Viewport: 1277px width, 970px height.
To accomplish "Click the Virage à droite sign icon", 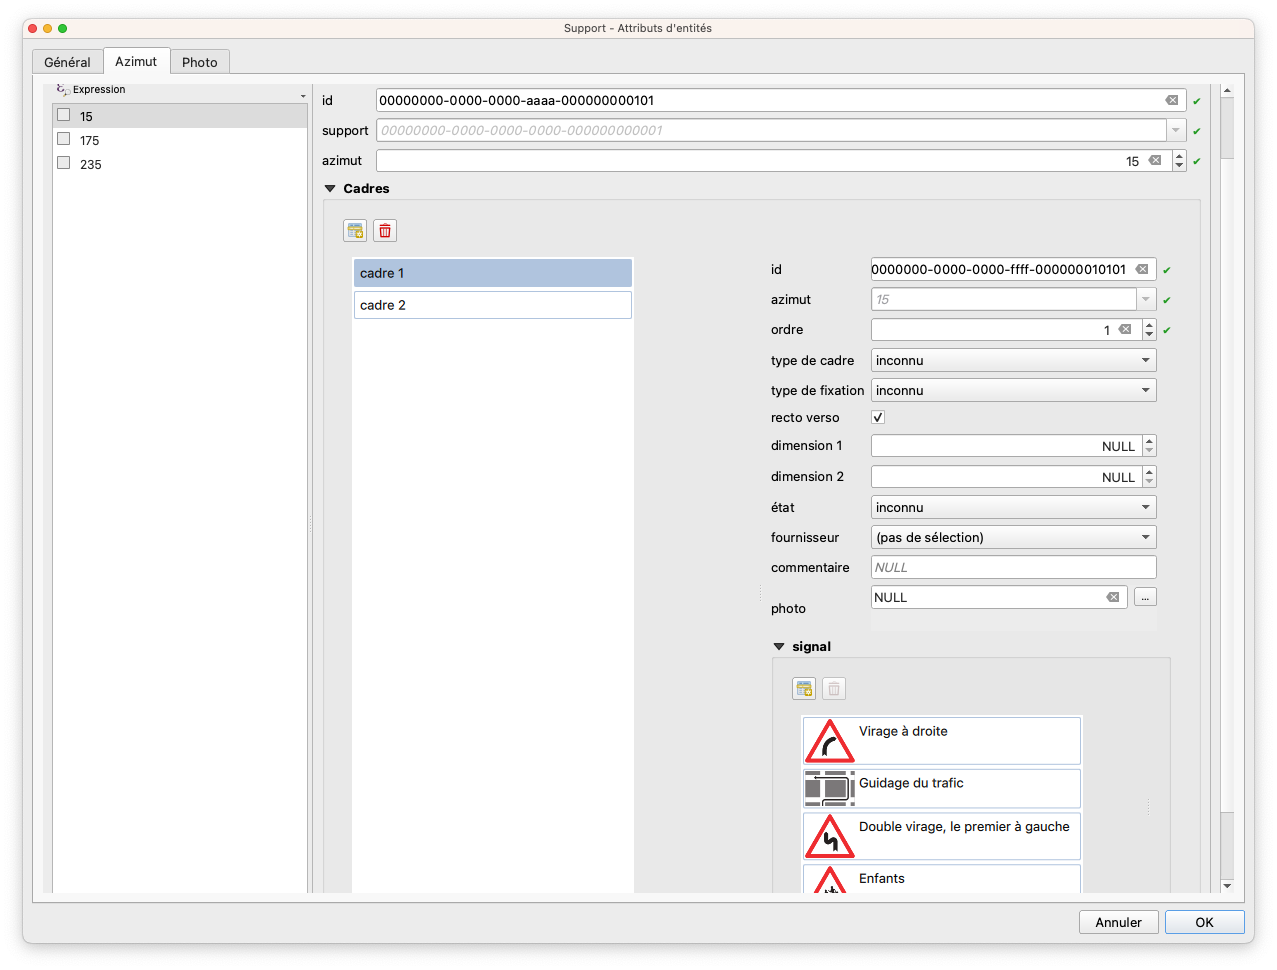I will coord(829,740).
